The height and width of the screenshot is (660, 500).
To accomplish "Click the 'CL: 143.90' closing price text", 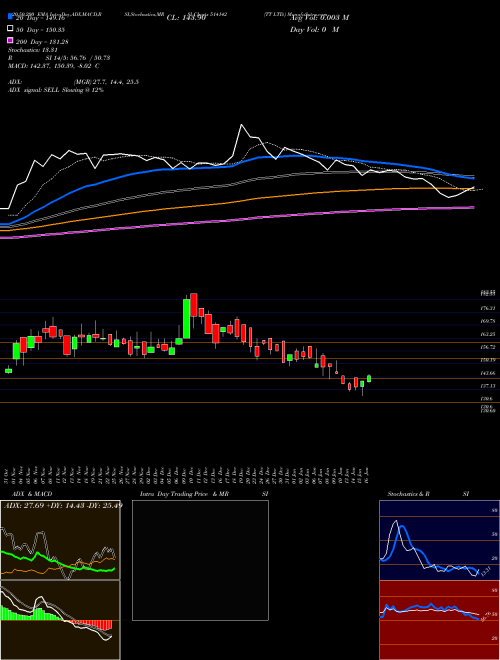I will (186, 18).
